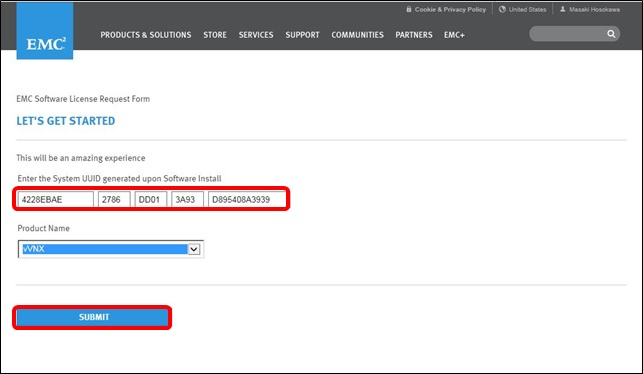Click the lock icon beside Cookie & Privacy Policy
This screenshot has width=643, height=374.
pyautogui.click(x=408, y=9)
